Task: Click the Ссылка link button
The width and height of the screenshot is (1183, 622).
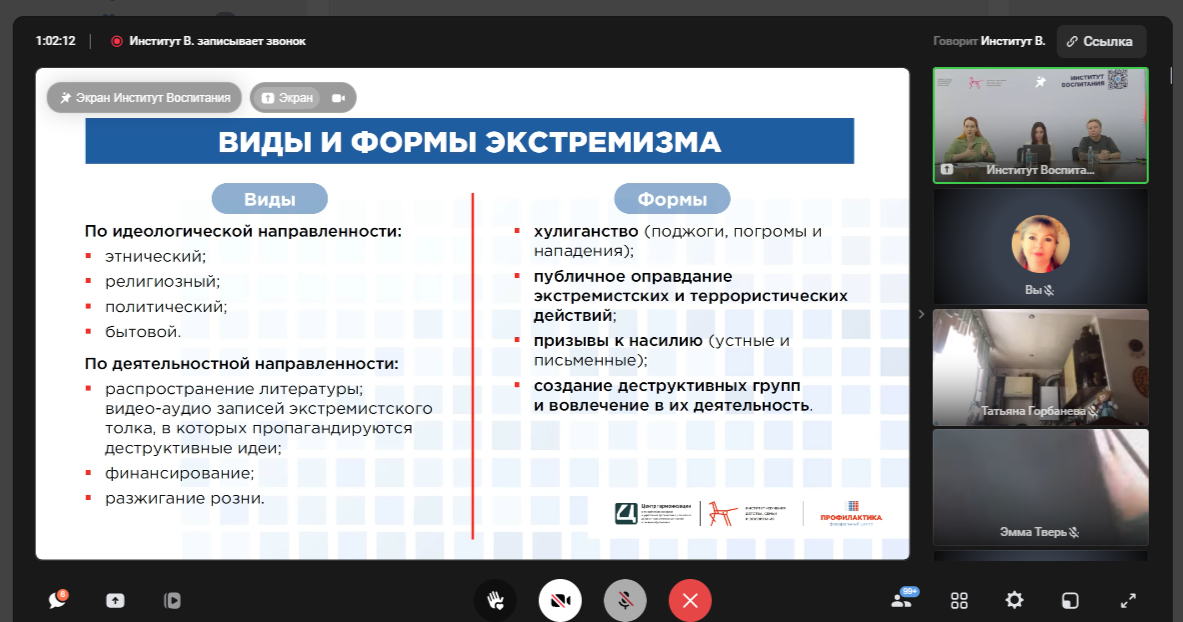Action: click(1100, 41)
